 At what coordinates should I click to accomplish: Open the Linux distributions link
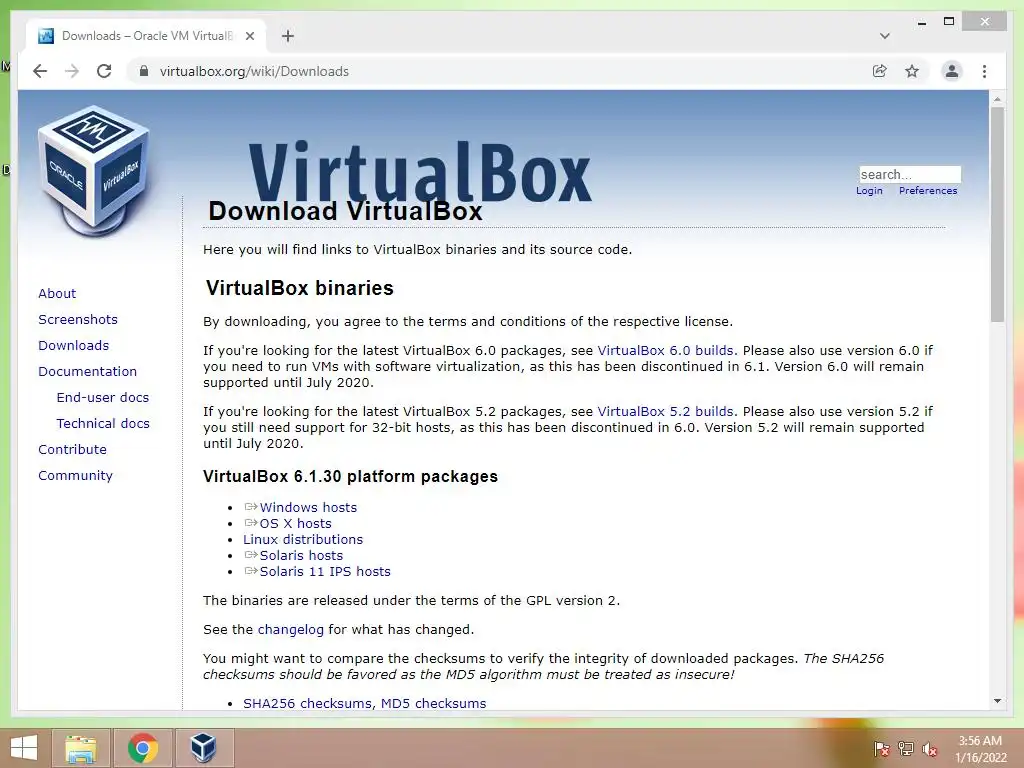303,539
